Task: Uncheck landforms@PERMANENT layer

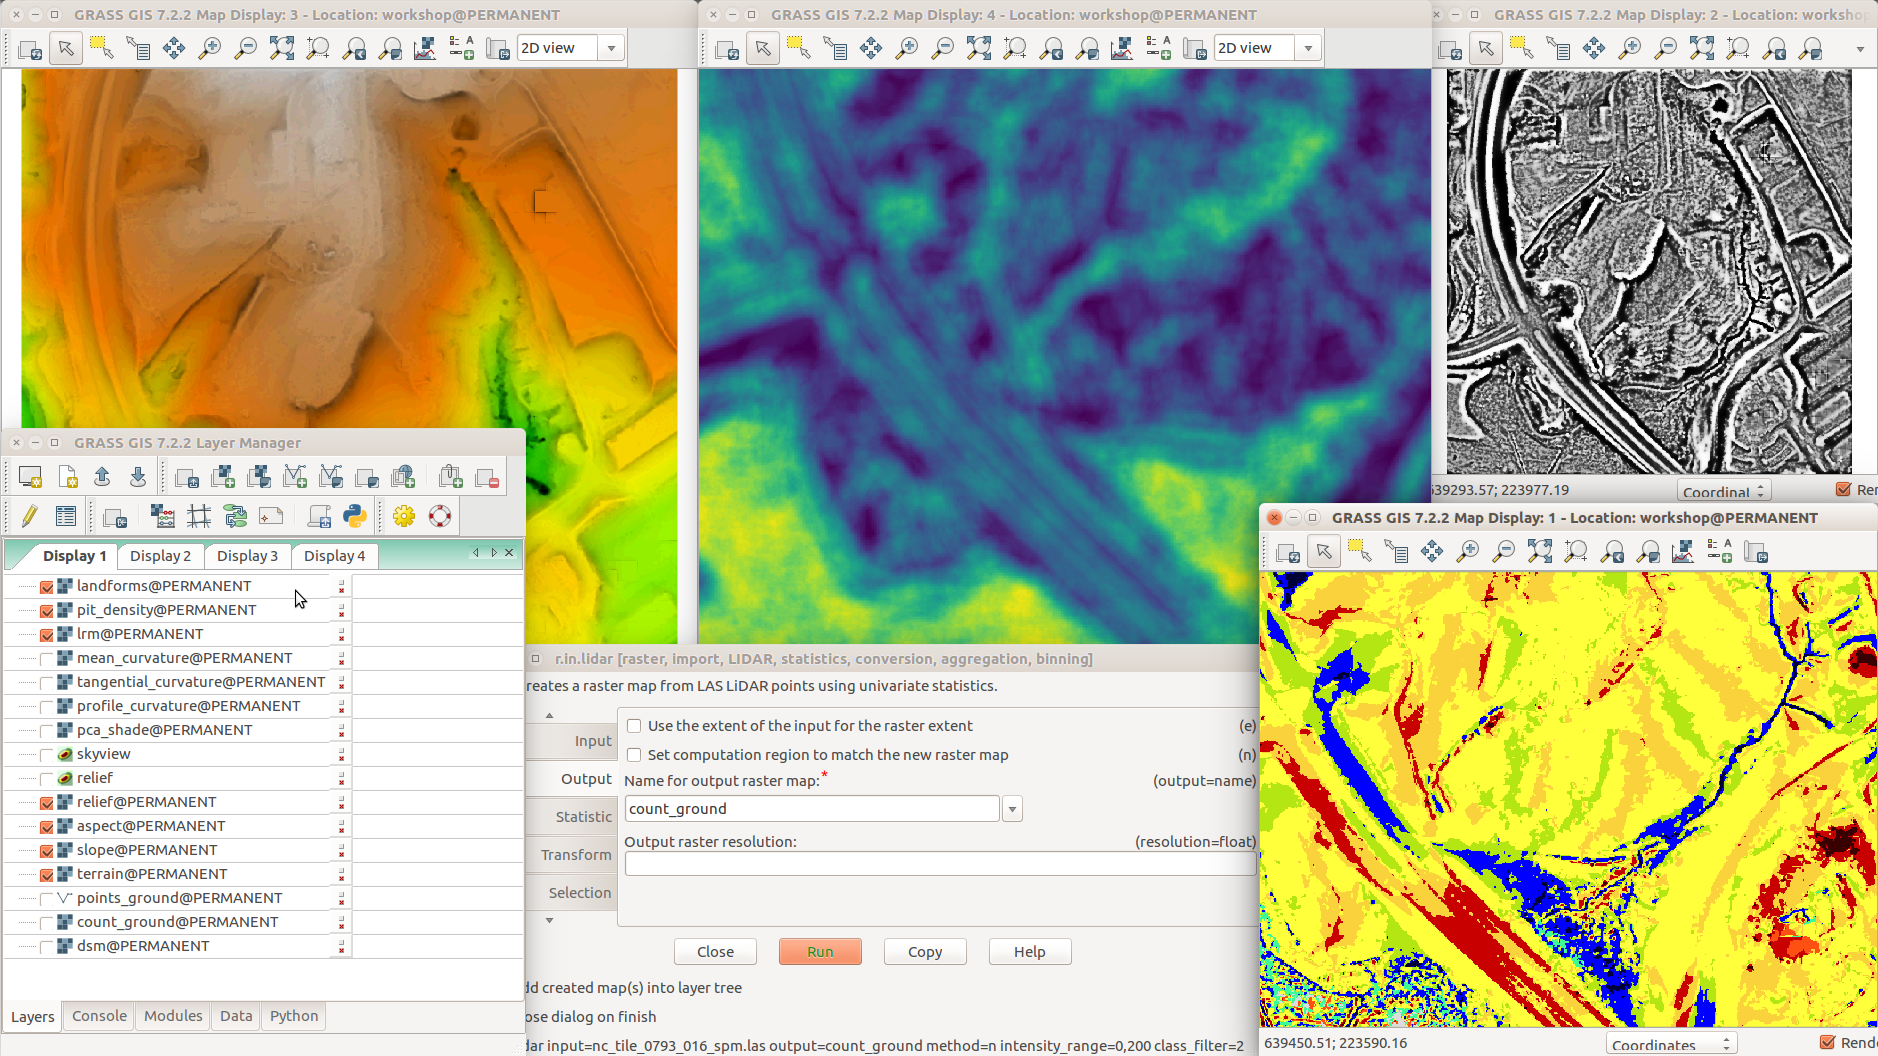Action: click(47, 587)
